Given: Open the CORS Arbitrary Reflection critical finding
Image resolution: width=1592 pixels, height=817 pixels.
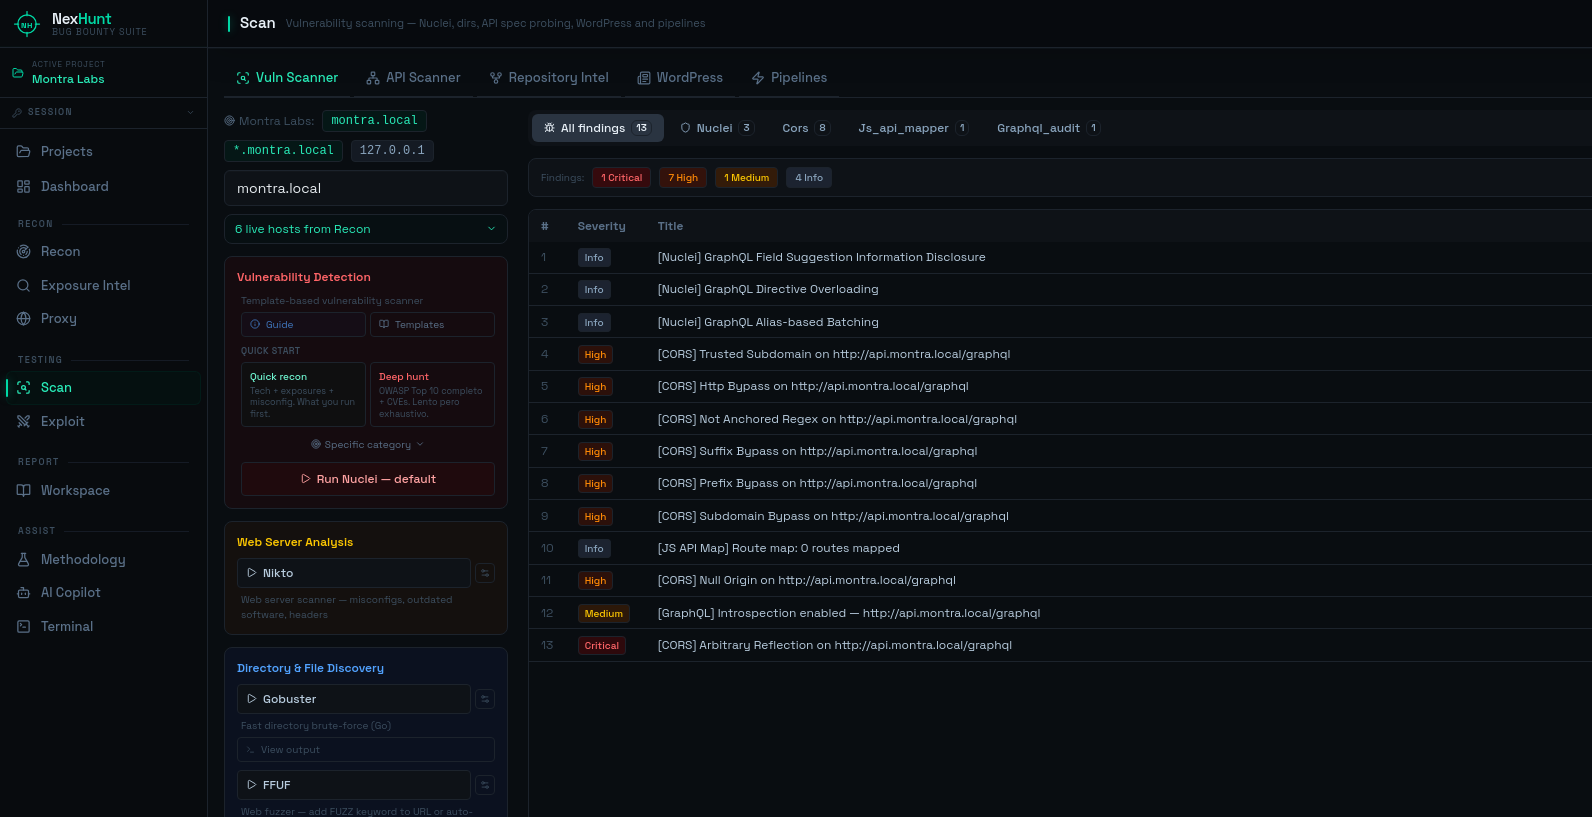Looking at the screenshot, I should coord(1060,646).
